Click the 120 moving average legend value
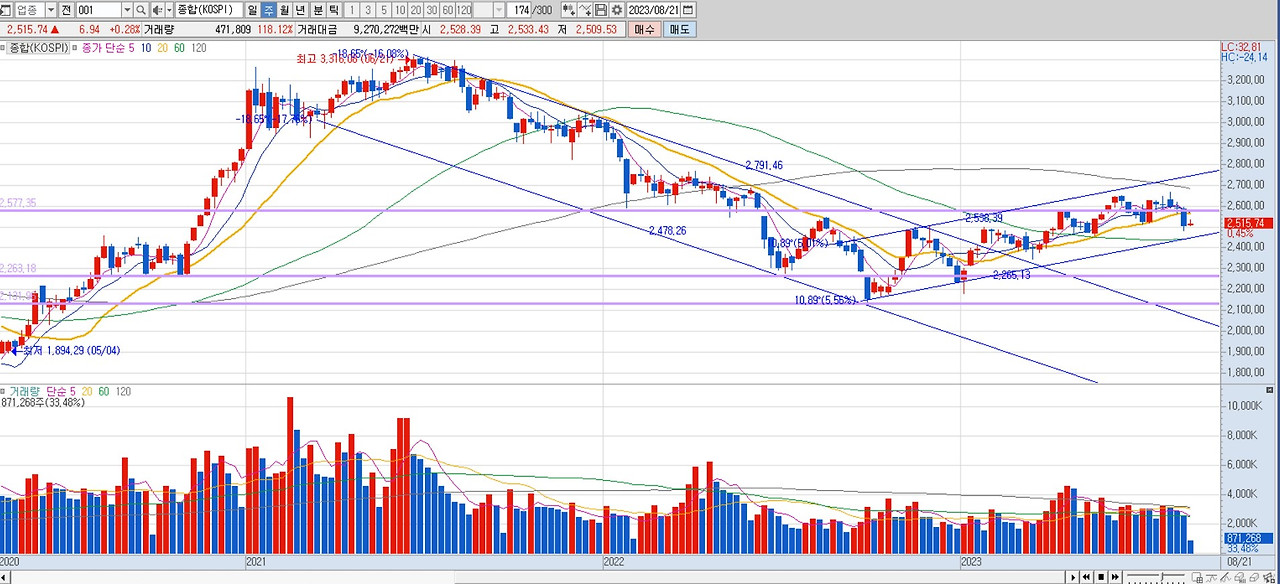 click(x=198, y=48)
